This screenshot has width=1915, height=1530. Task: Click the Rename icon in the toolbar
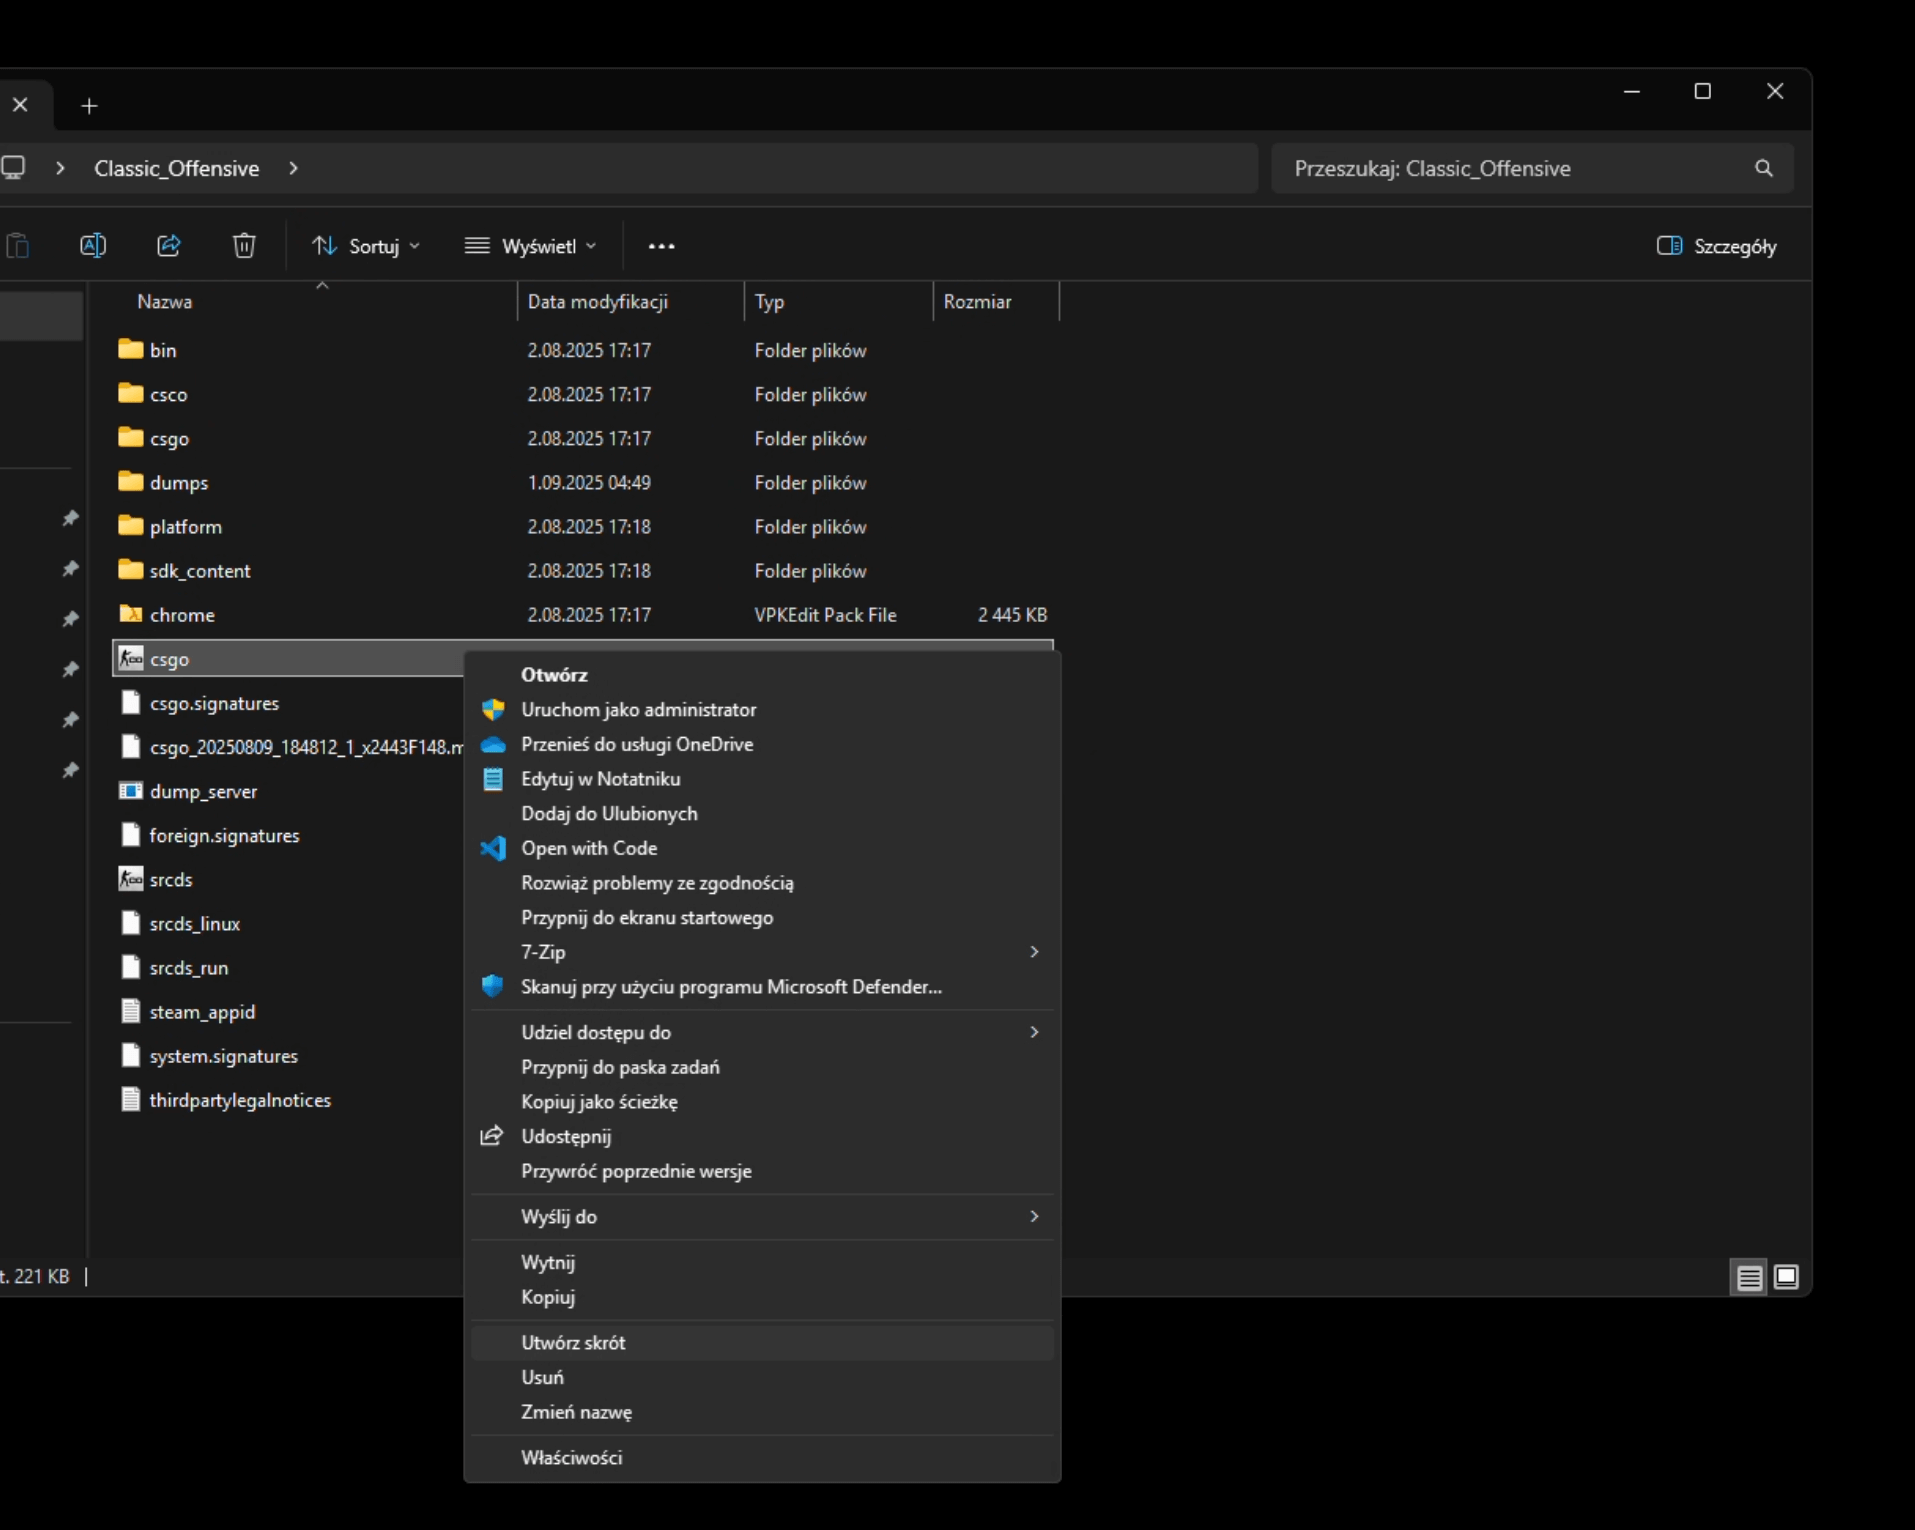click(x=93, y=246)
